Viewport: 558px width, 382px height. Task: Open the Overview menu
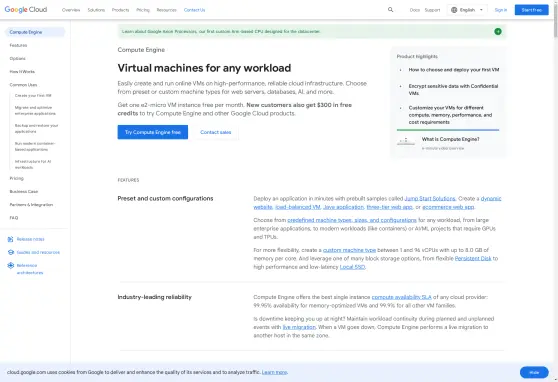point(71,10)
